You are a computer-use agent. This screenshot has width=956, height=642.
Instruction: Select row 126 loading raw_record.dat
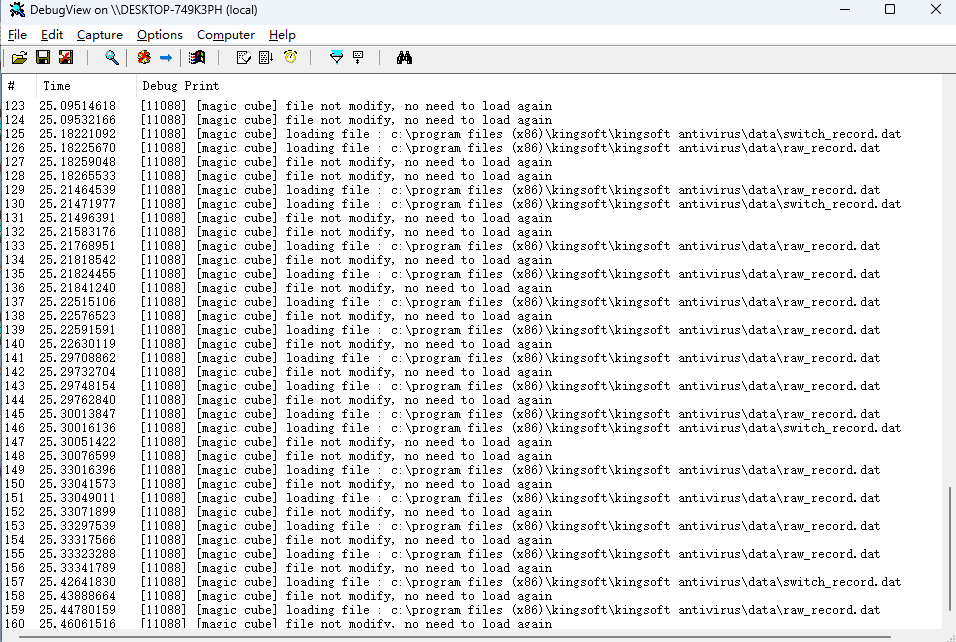click(x=473, y=148)
